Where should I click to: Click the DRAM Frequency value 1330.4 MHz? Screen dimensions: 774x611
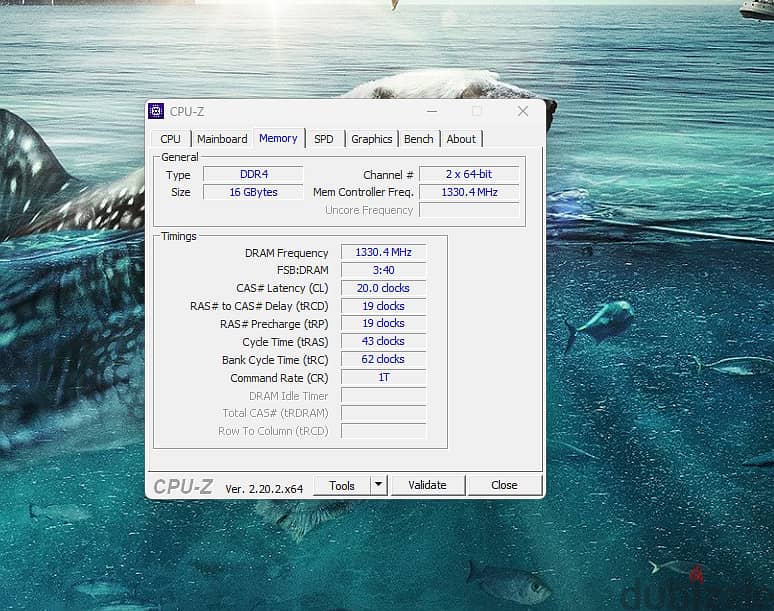[384, 252]
